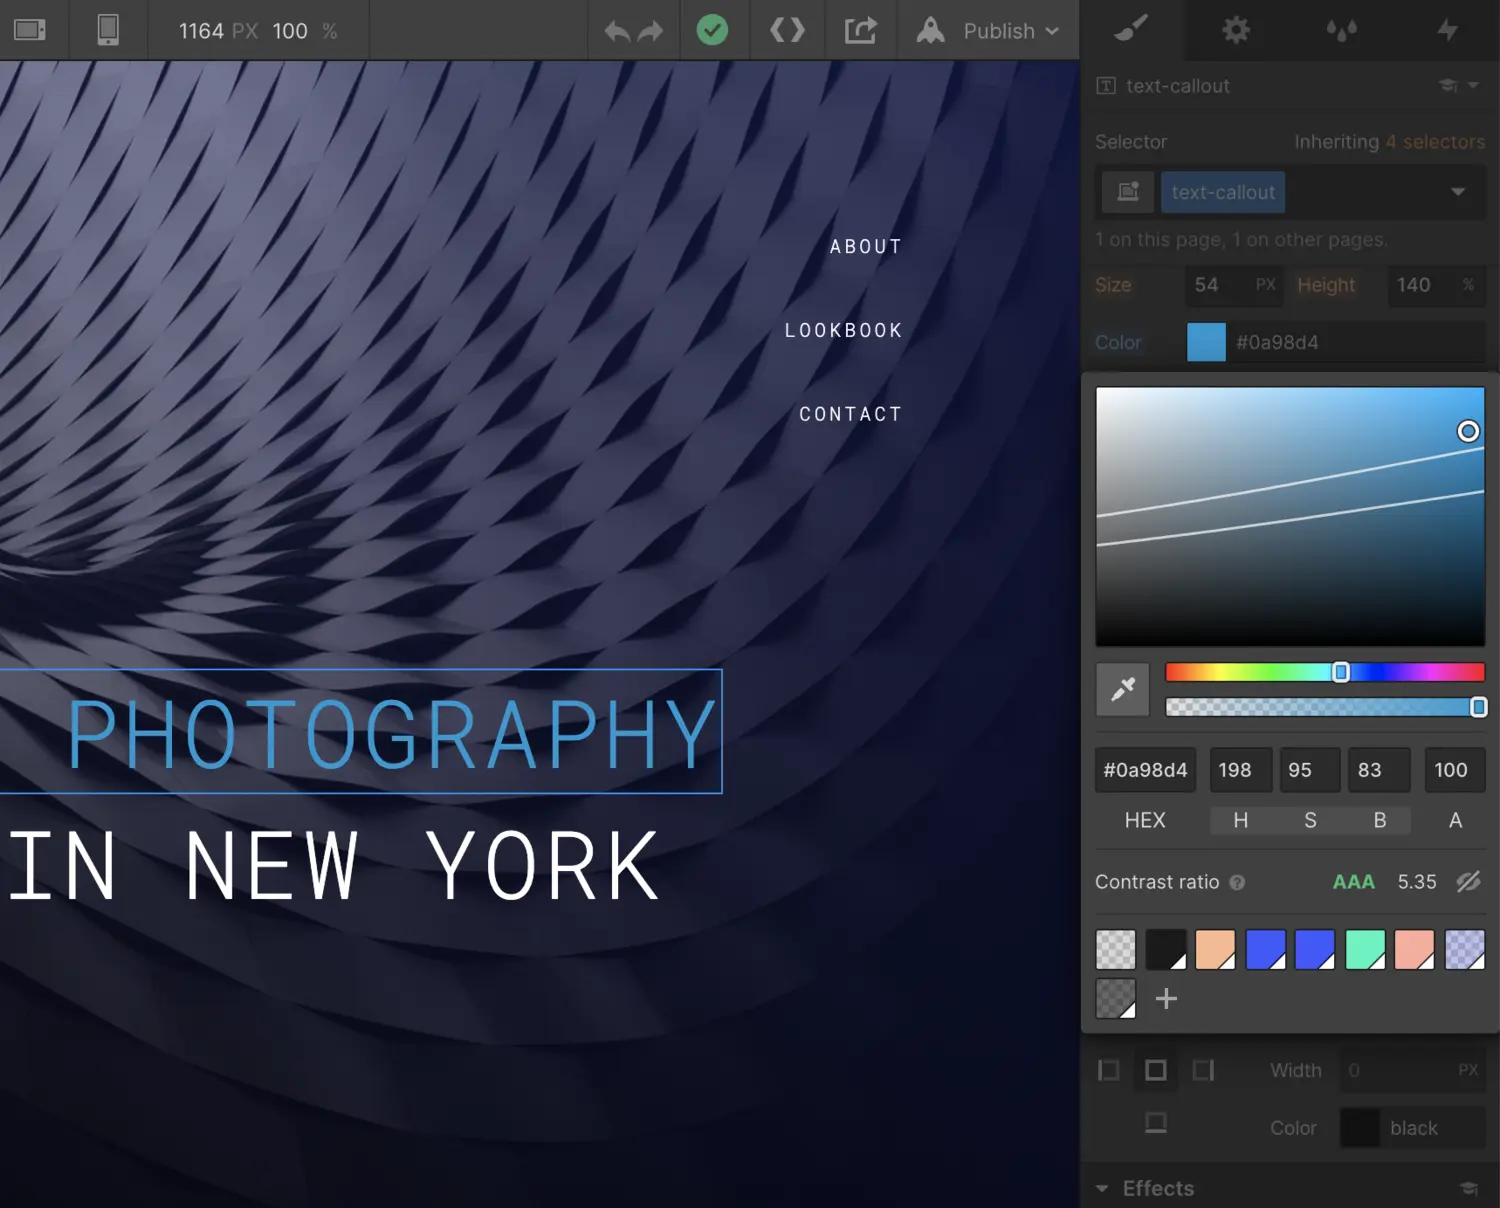Toggle the HSB color mode label
Image resolution: width=1500 pixels, height=1208 pixels.
pyautogui.click(x=1310, y=820)
